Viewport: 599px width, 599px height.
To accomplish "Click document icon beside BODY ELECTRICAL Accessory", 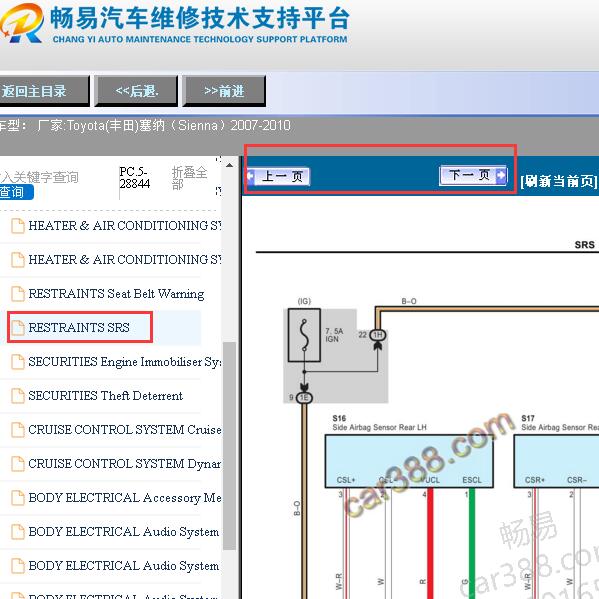I will click(x=18, y=498).
